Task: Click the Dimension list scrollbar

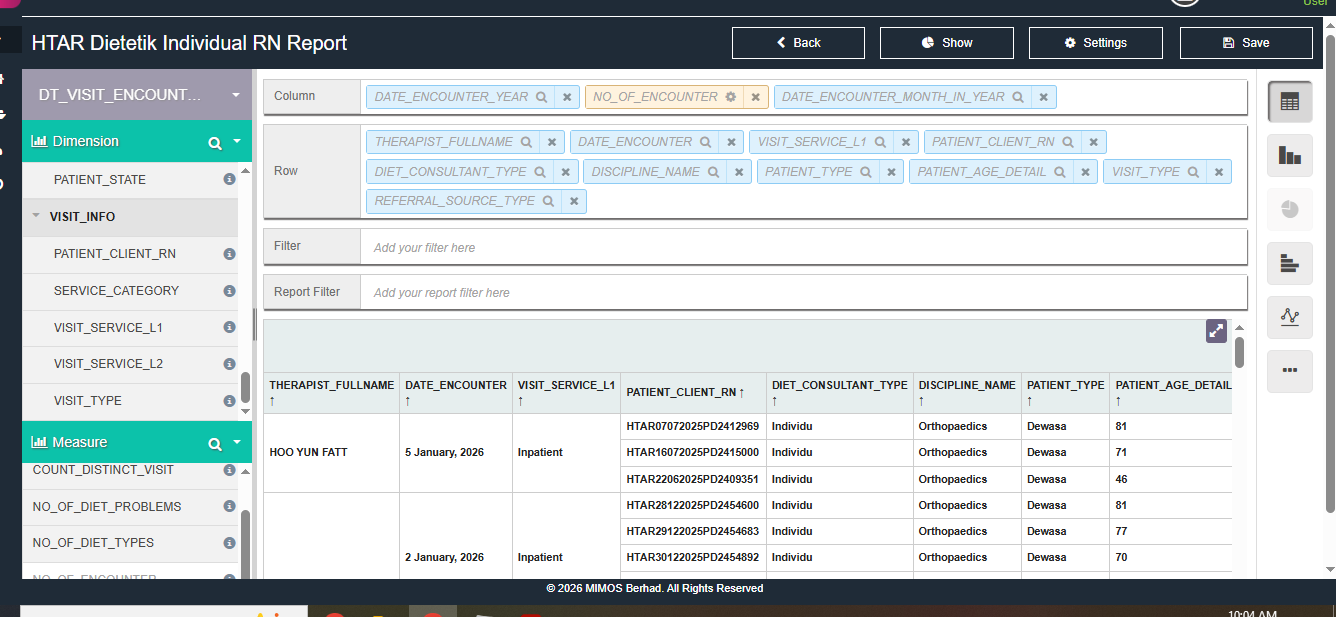Action: click(246, 388)
